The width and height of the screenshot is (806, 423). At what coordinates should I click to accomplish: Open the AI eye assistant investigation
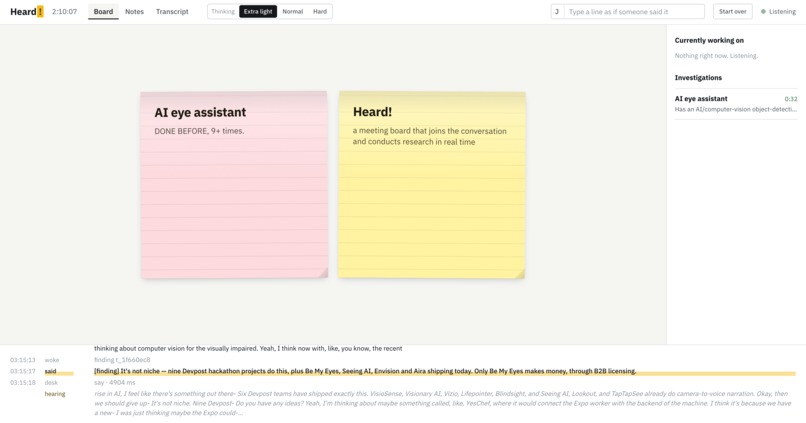(x=736, y=104)
